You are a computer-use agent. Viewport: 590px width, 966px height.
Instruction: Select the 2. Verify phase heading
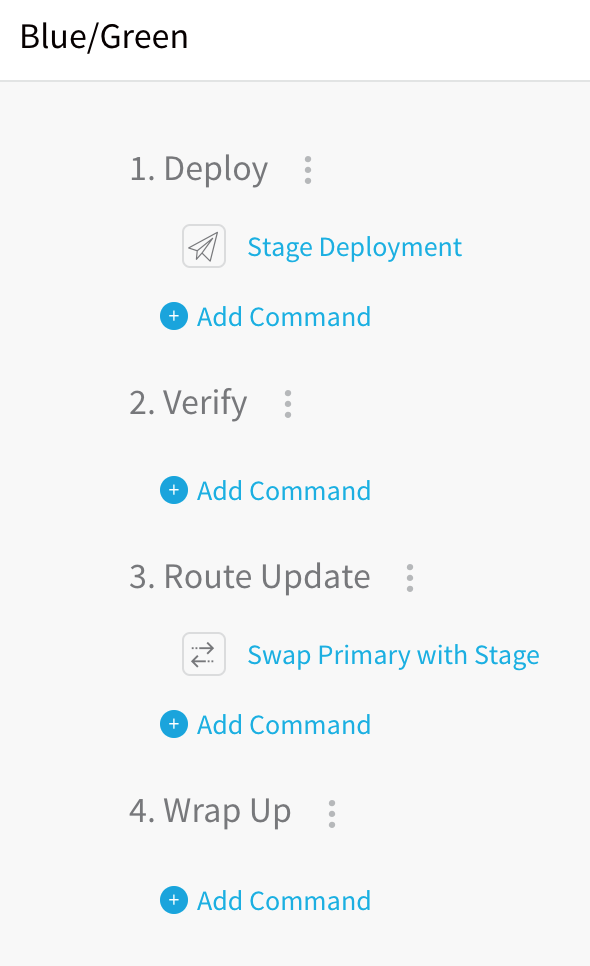coord(188,404)
